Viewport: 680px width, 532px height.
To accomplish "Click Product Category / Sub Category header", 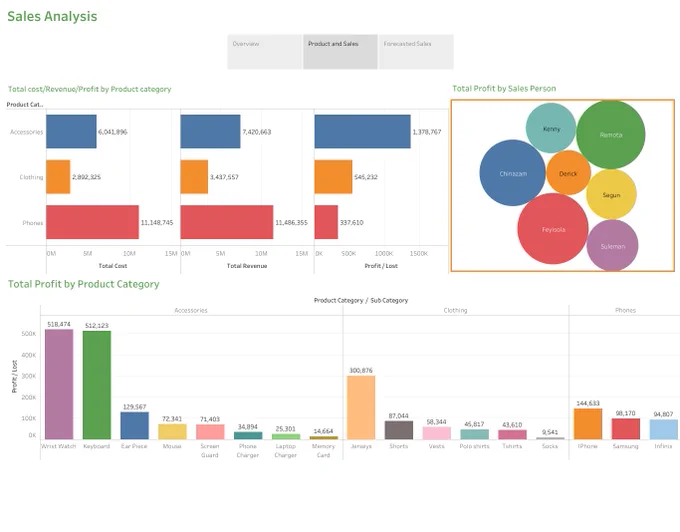I will coord(361,300).
